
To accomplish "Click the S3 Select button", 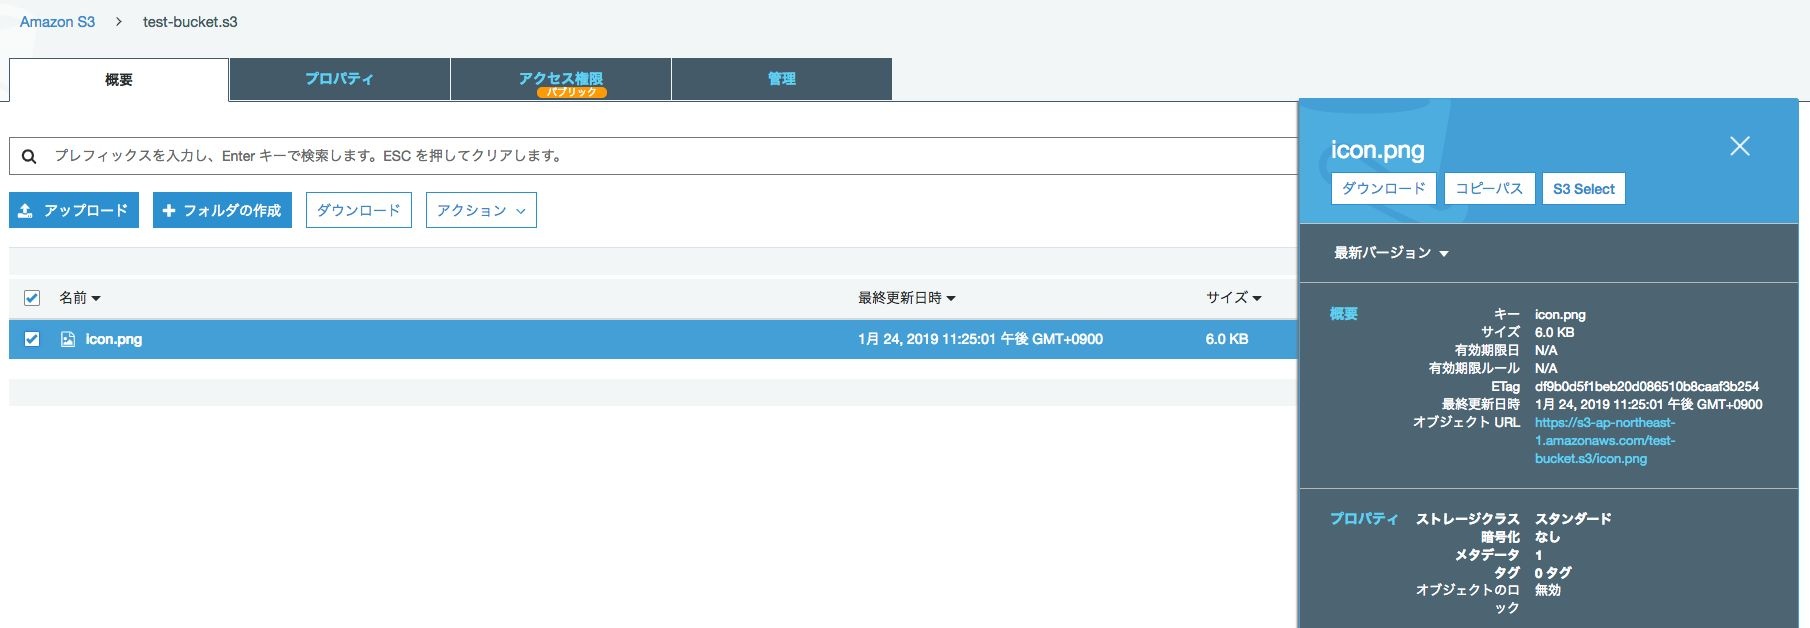I will [1584, 188].
